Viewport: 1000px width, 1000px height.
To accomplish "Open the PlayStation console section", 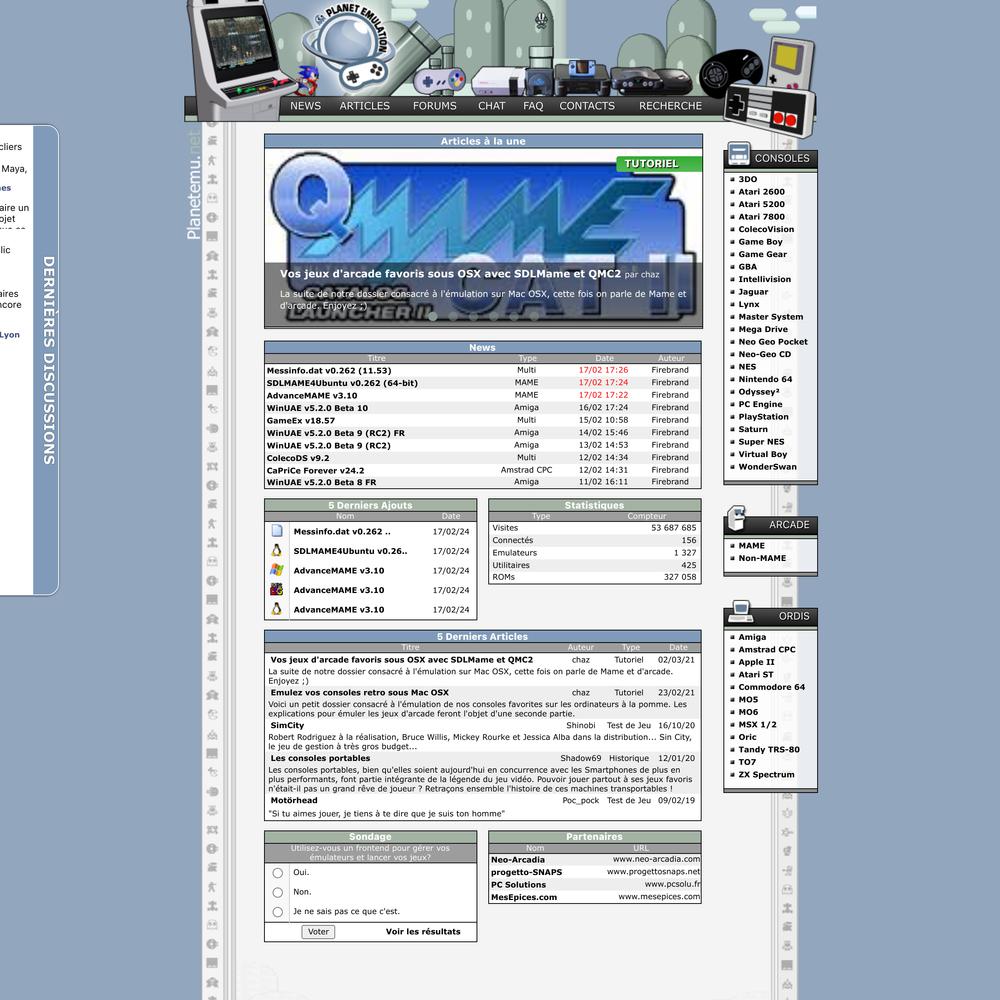I will point(763,417).
